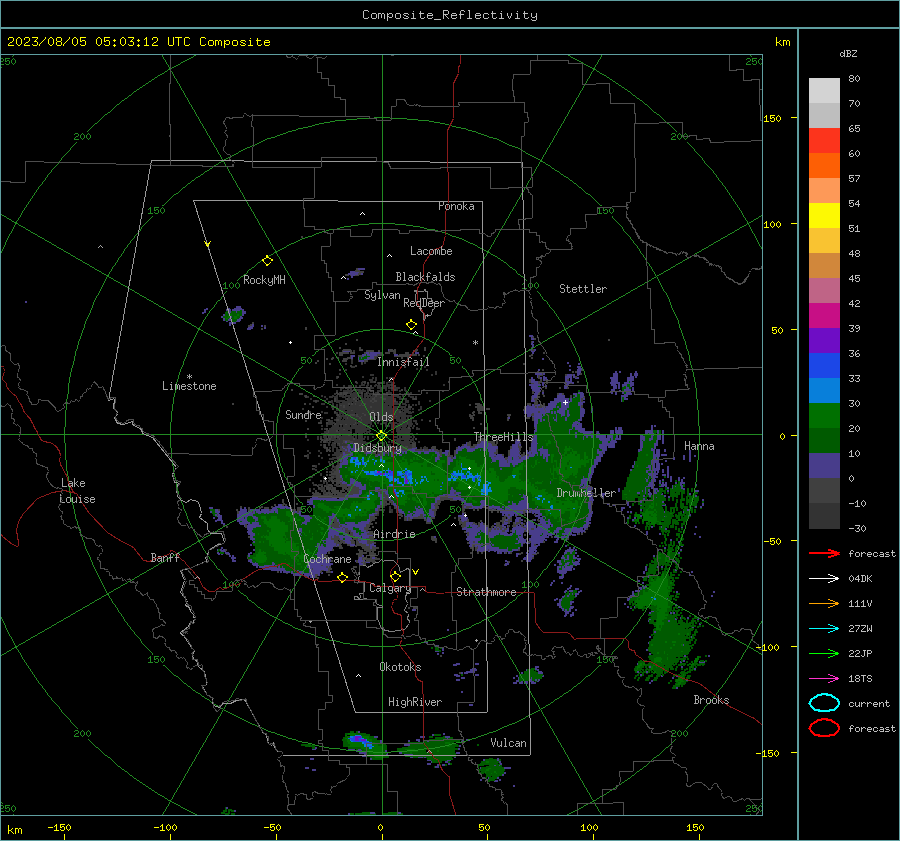Screen dimensions: 900x841
Task: Click the yellow diamond marker below Cochrane
Action: 343,577
